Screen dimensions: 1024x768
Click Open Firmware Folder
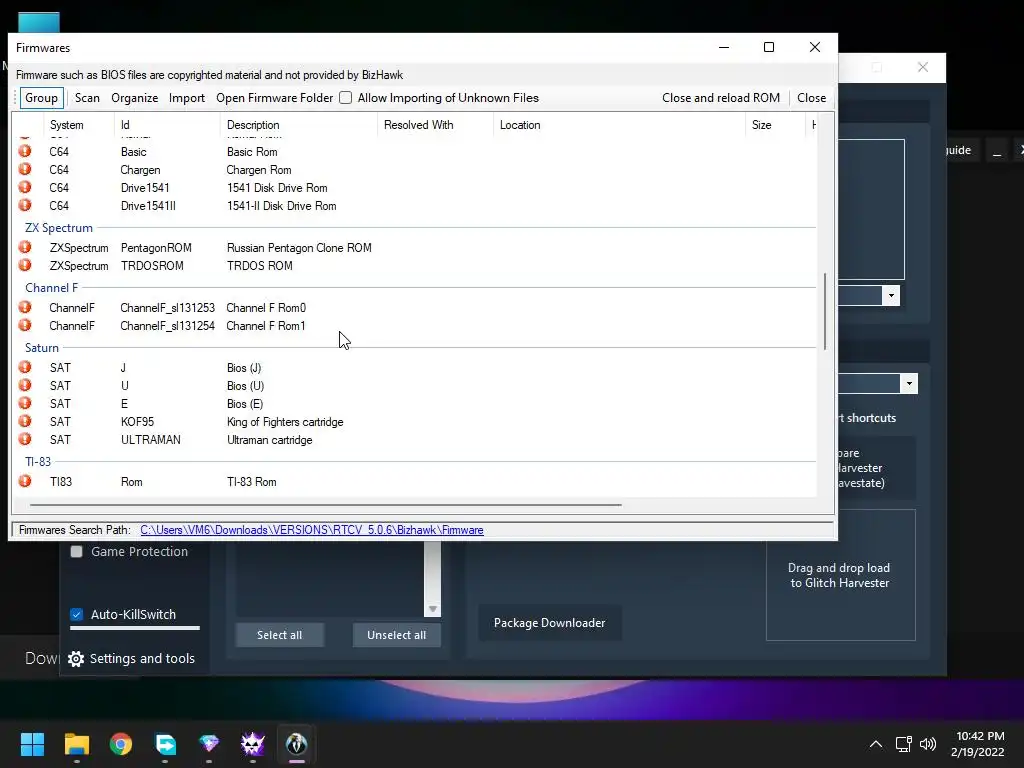[x=274, y=98]
